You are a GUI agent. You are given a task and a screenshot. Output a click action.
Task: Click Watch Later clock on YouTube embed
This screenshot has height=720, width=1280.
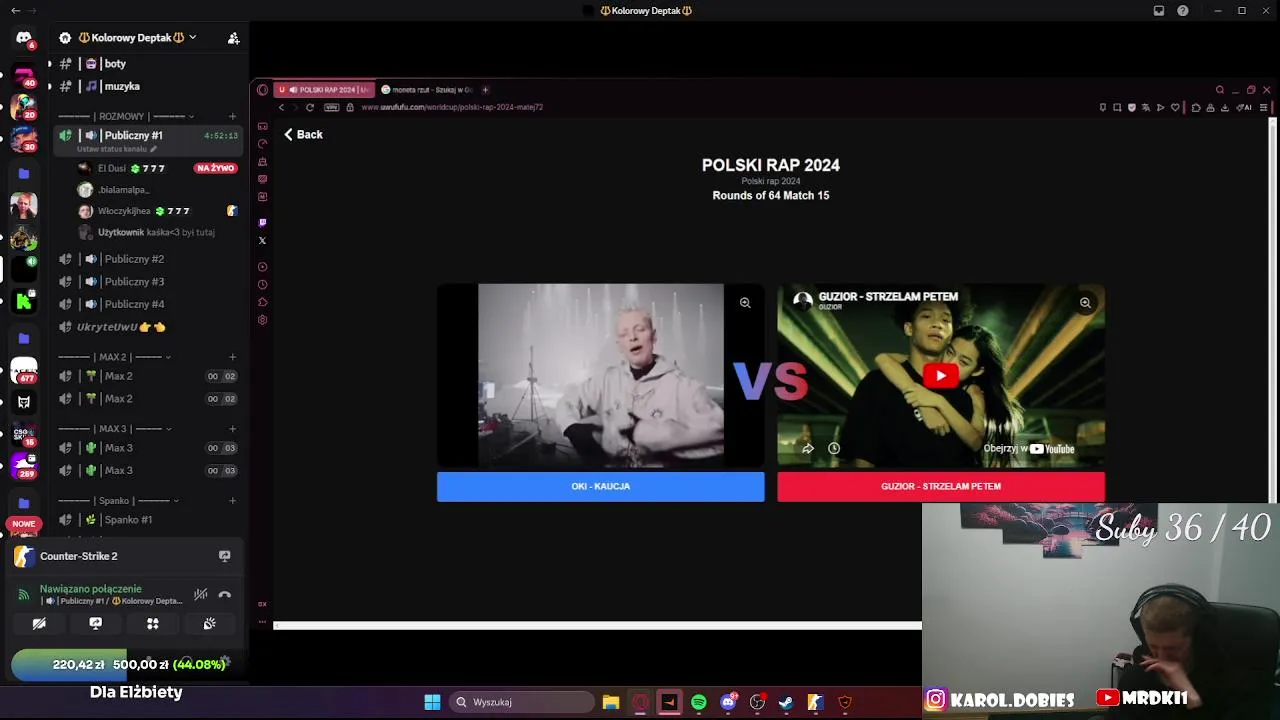pos(834,448)
